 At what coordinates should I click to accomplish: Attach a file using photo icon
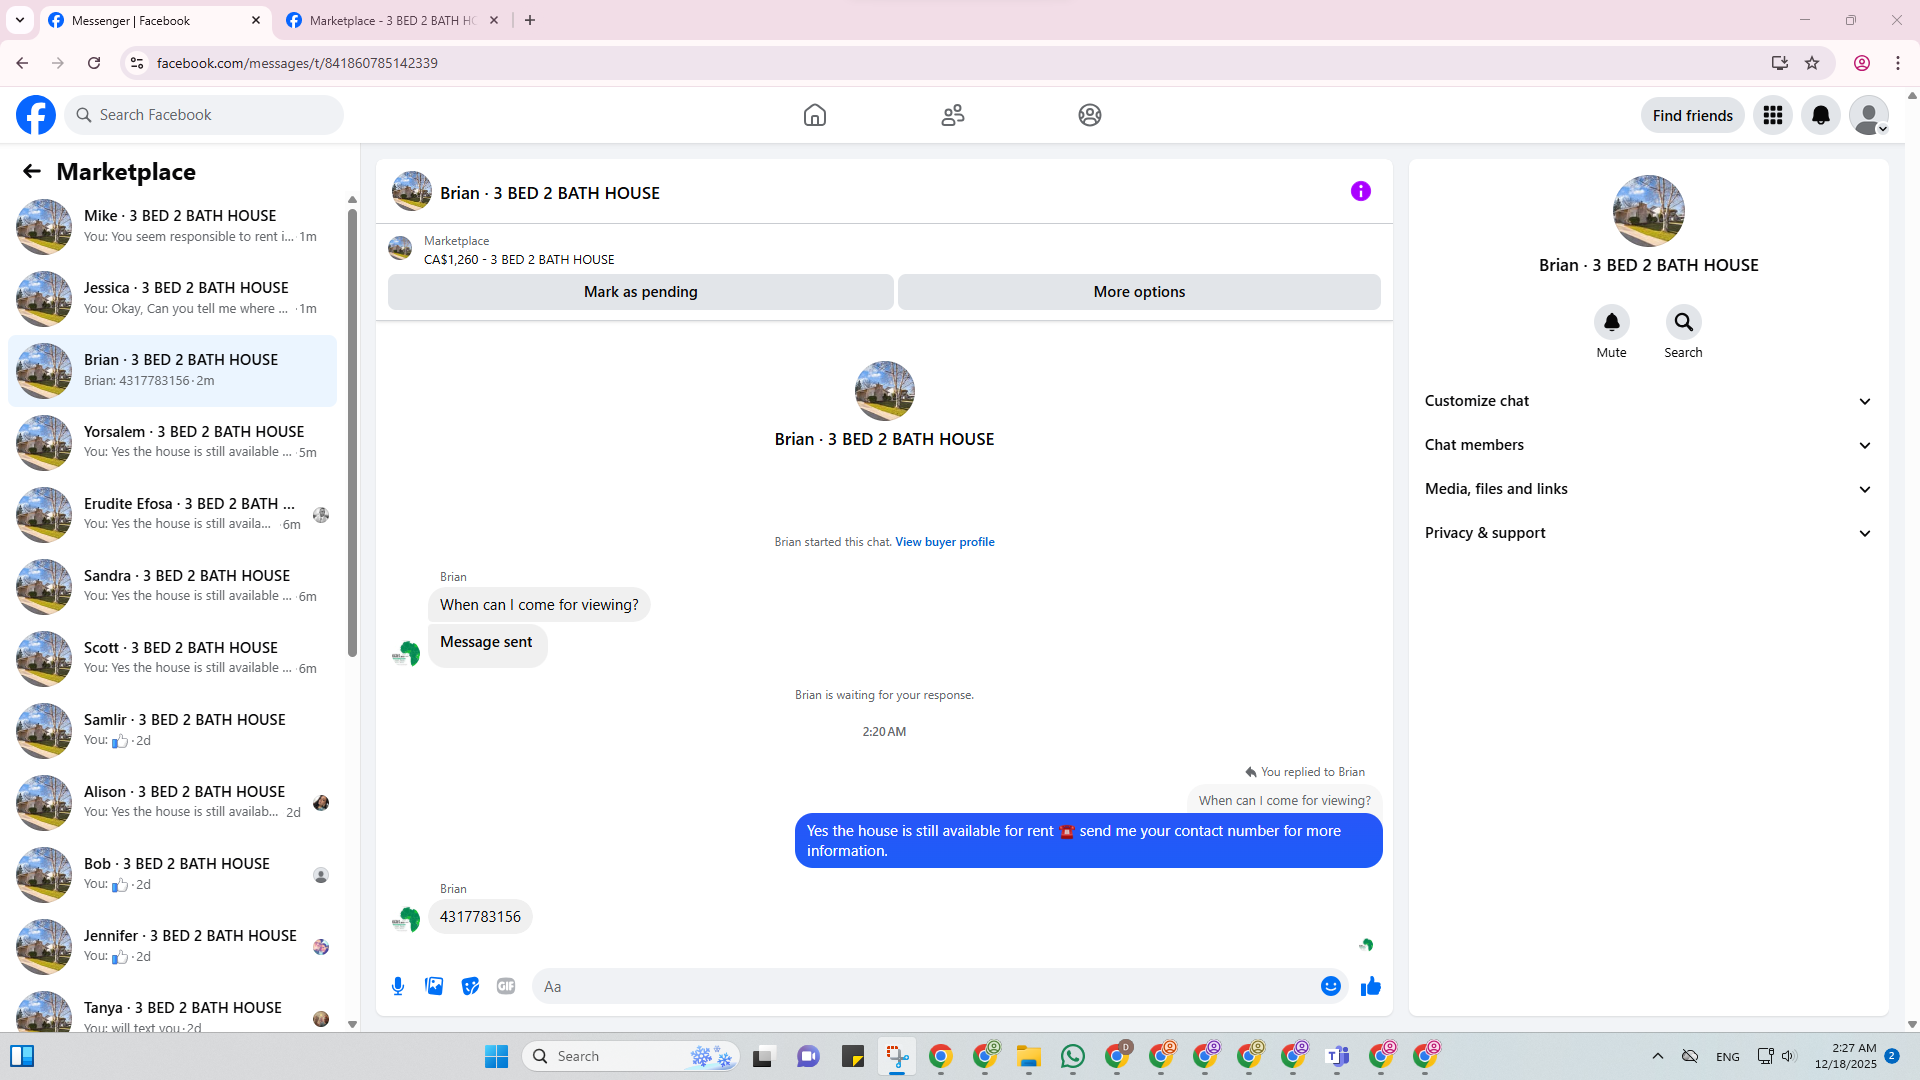434,986
